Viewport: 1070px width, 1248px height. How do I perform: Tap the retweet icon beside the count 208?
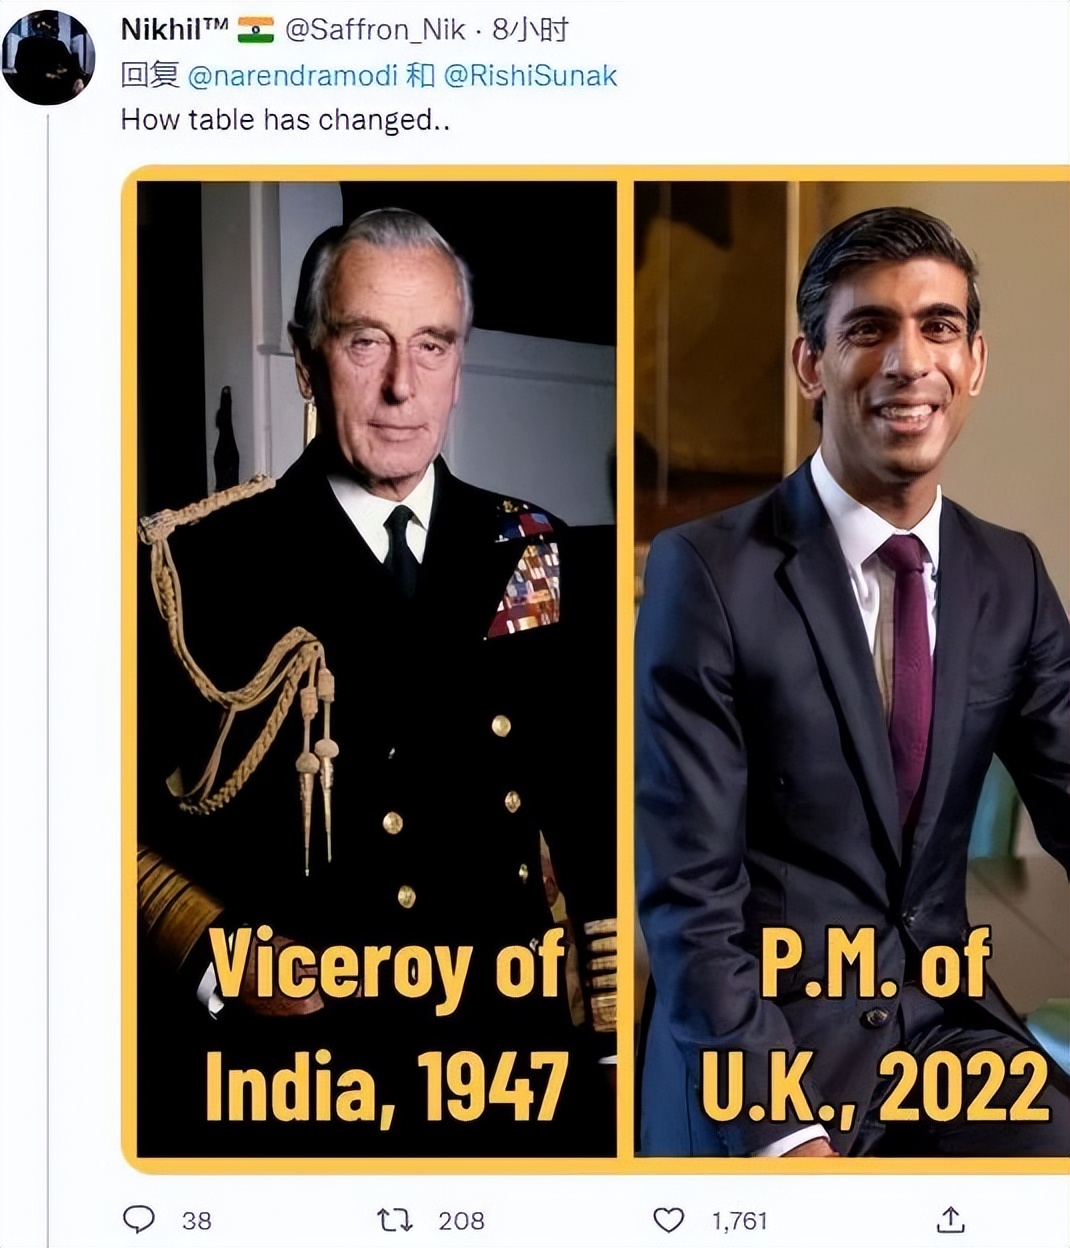click(x=398, y=1219)
